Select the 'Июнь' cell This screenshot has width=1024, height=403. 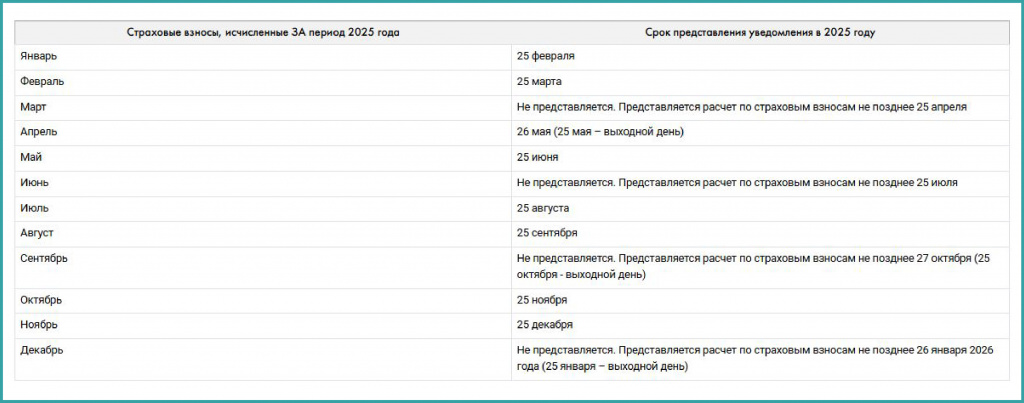263,183
